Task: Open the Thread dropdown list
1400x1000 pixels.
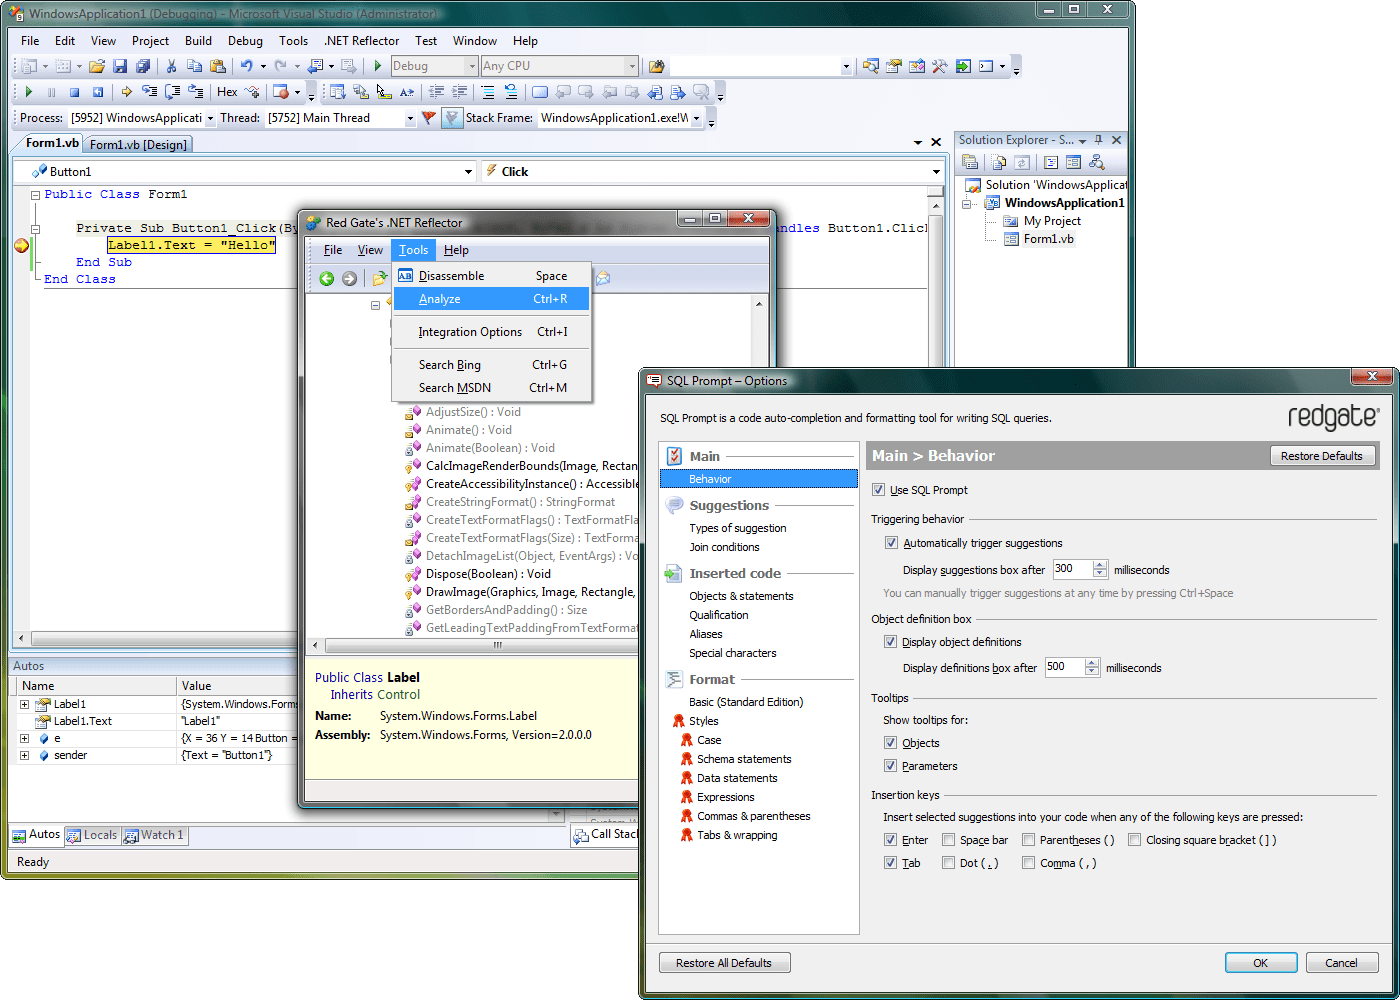Action: (409, 118)
